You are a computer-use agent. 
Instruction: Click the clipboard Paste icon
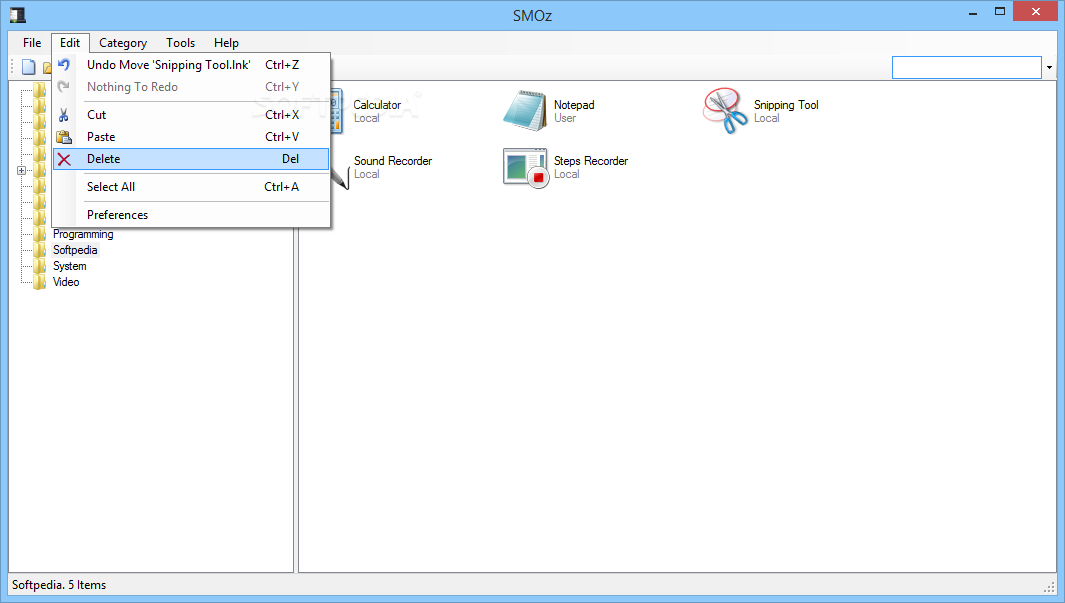(x=64, y=137)
